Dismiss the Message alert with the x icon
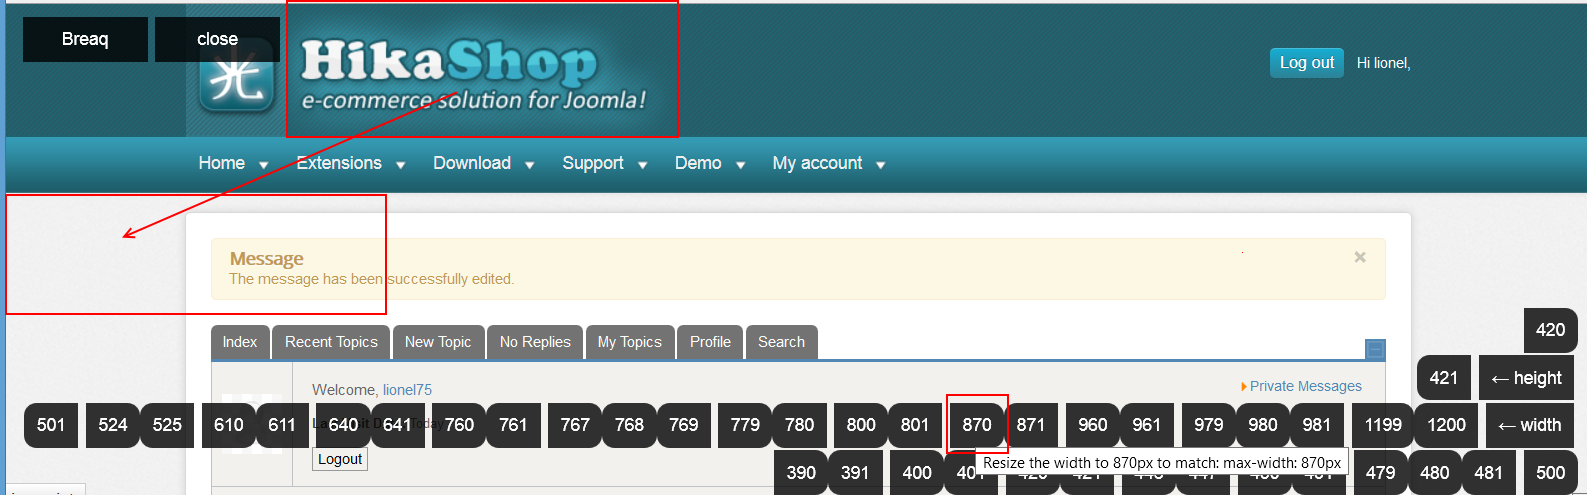The width and height of the screenshot is (1587, 495). tap(1360, 257)
